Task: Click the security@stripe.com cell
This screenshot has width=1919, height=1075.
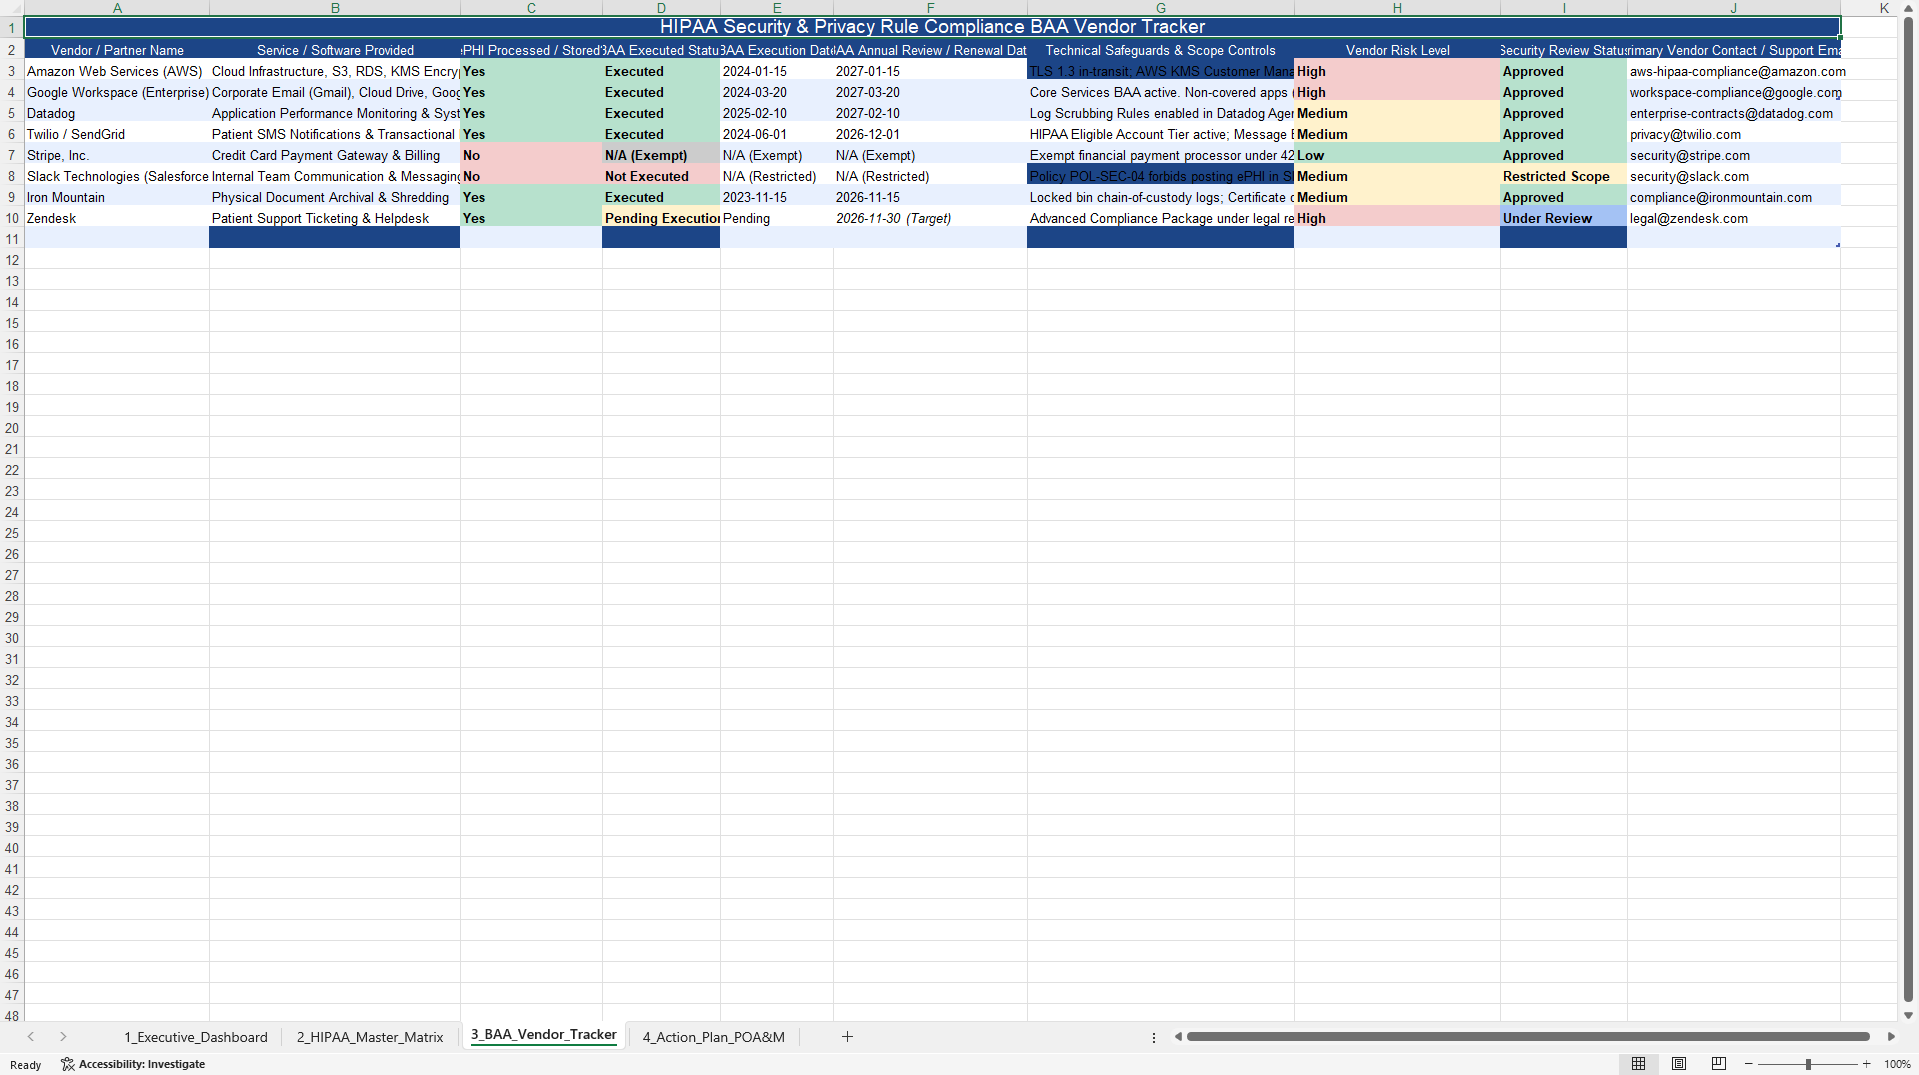Action: (x=1733, y=155)
